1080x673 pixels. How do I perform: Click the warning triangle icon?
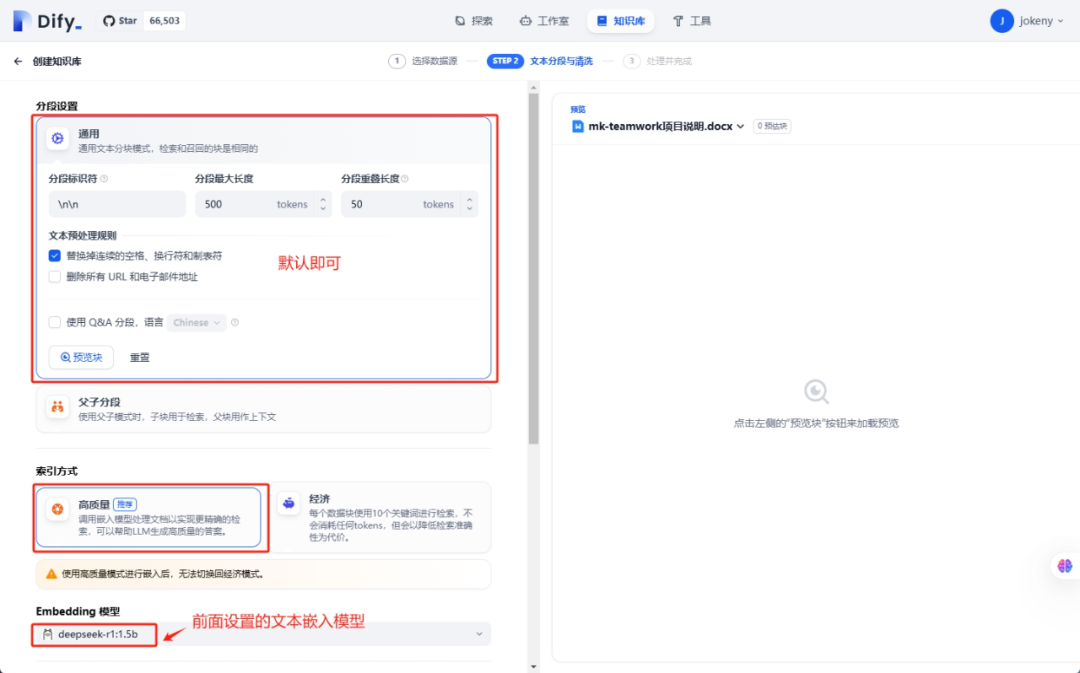point(51,574)
